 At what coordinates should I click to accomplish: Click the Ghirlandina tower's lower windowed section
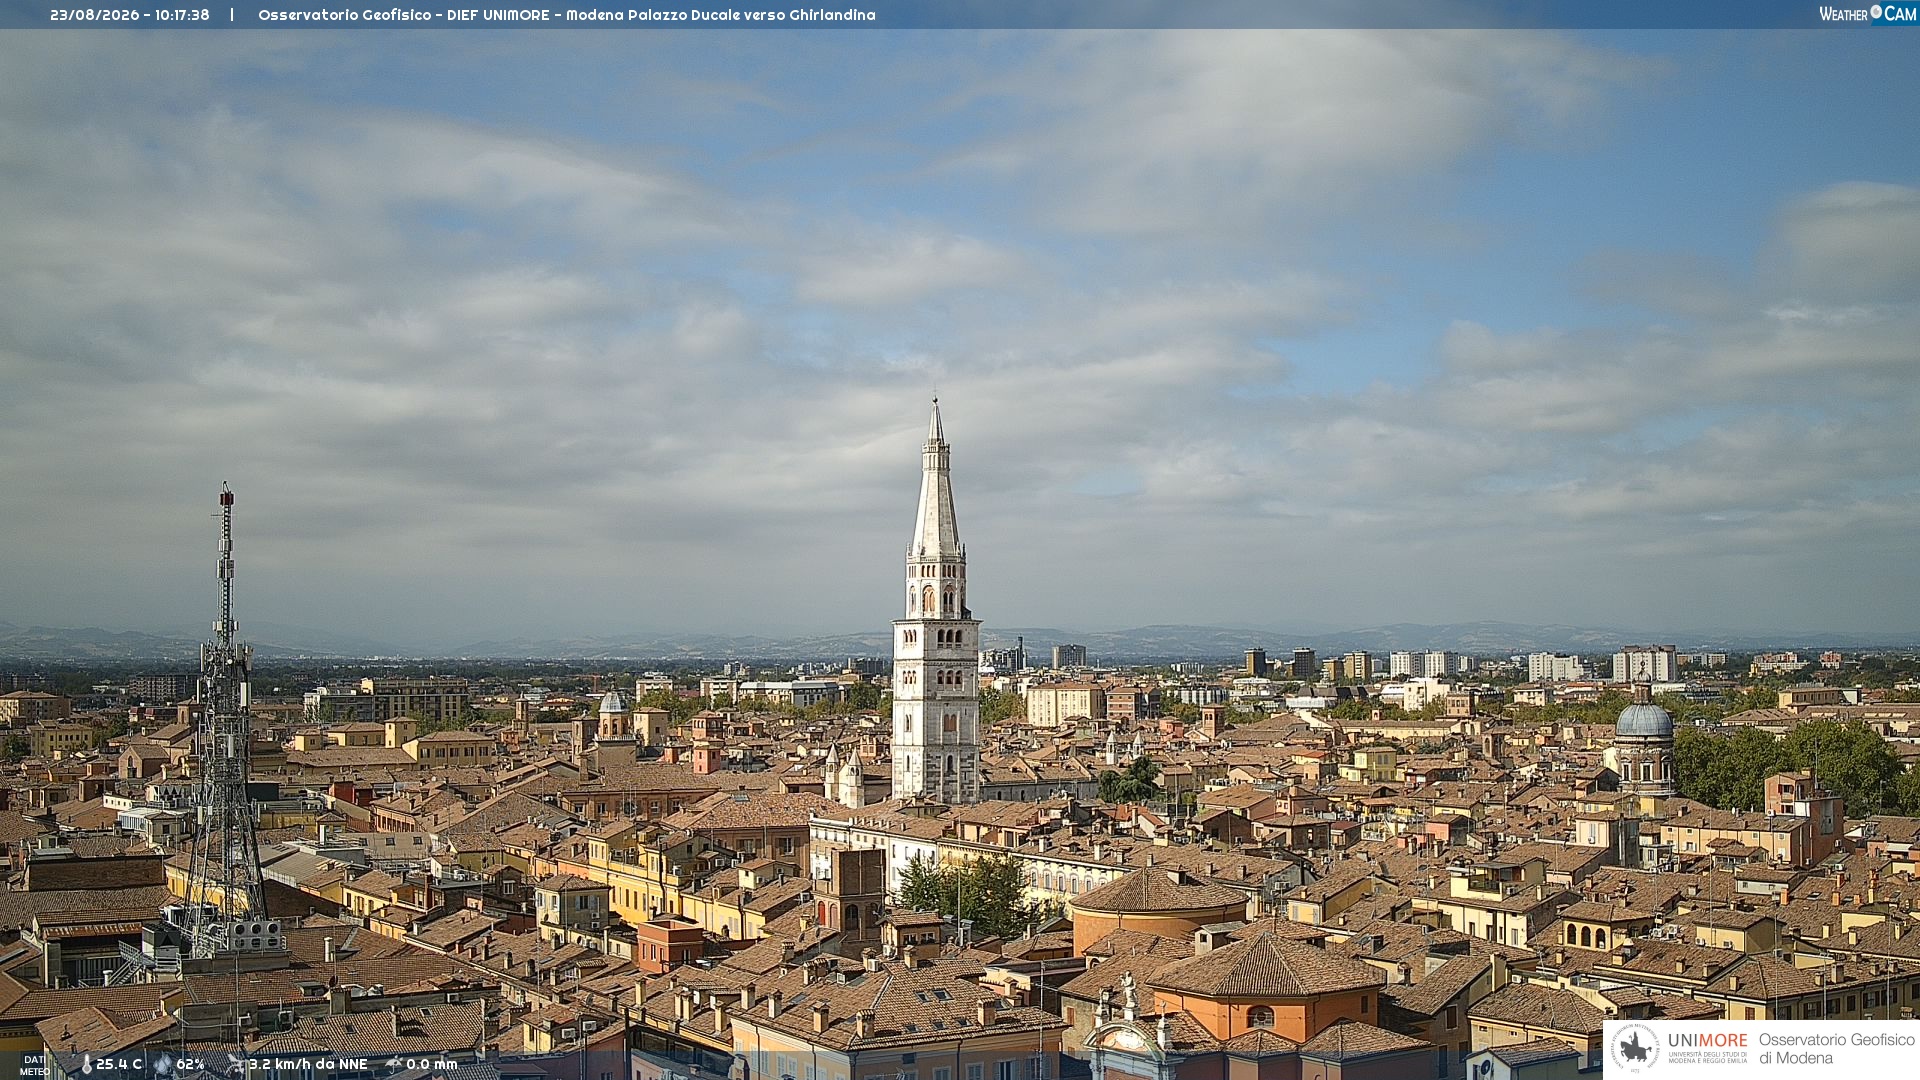pos(936,710)
